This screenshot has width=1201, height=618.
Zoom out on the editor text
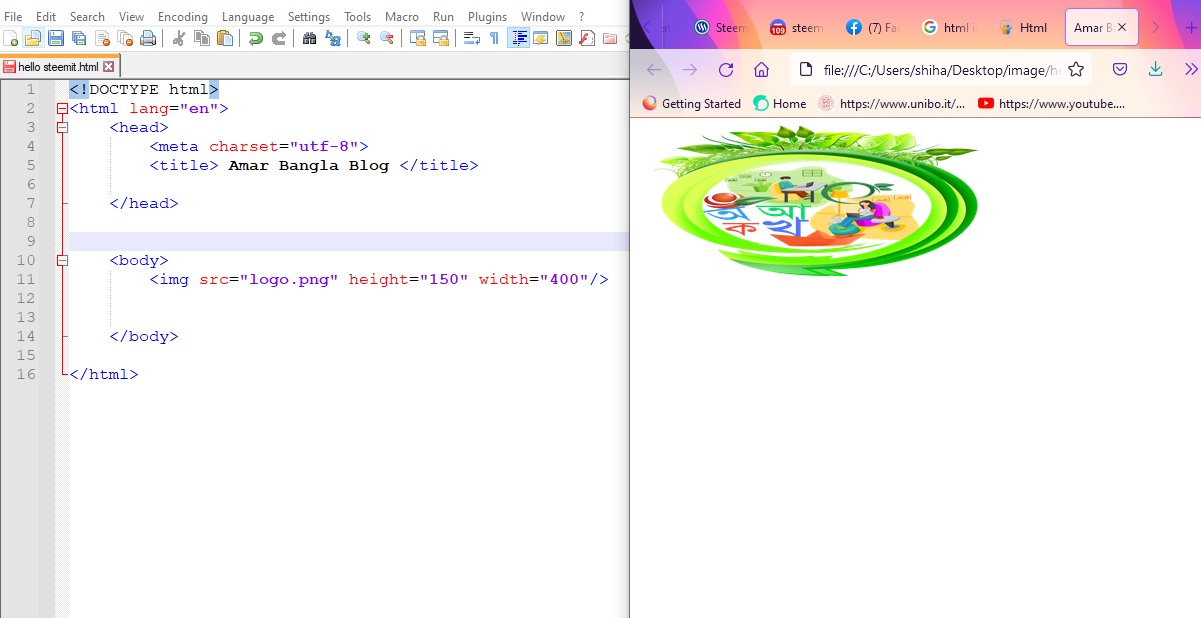(x=387, y=38)
